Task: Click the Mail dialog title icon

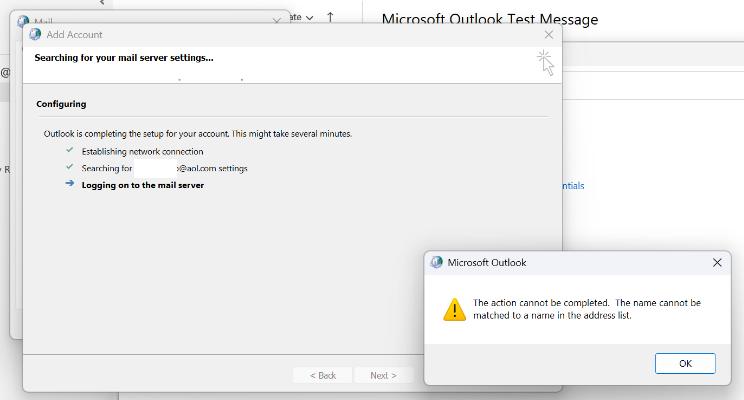Action: (x=23, y=21)
